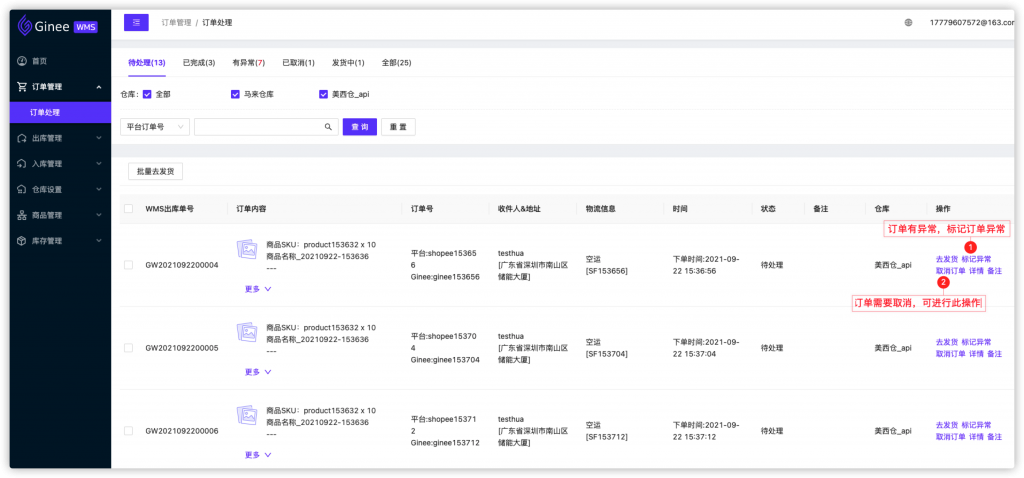Expand the 仓库设置 sidebar menu
Screen dimensions: 1024x478
(99, 189)
